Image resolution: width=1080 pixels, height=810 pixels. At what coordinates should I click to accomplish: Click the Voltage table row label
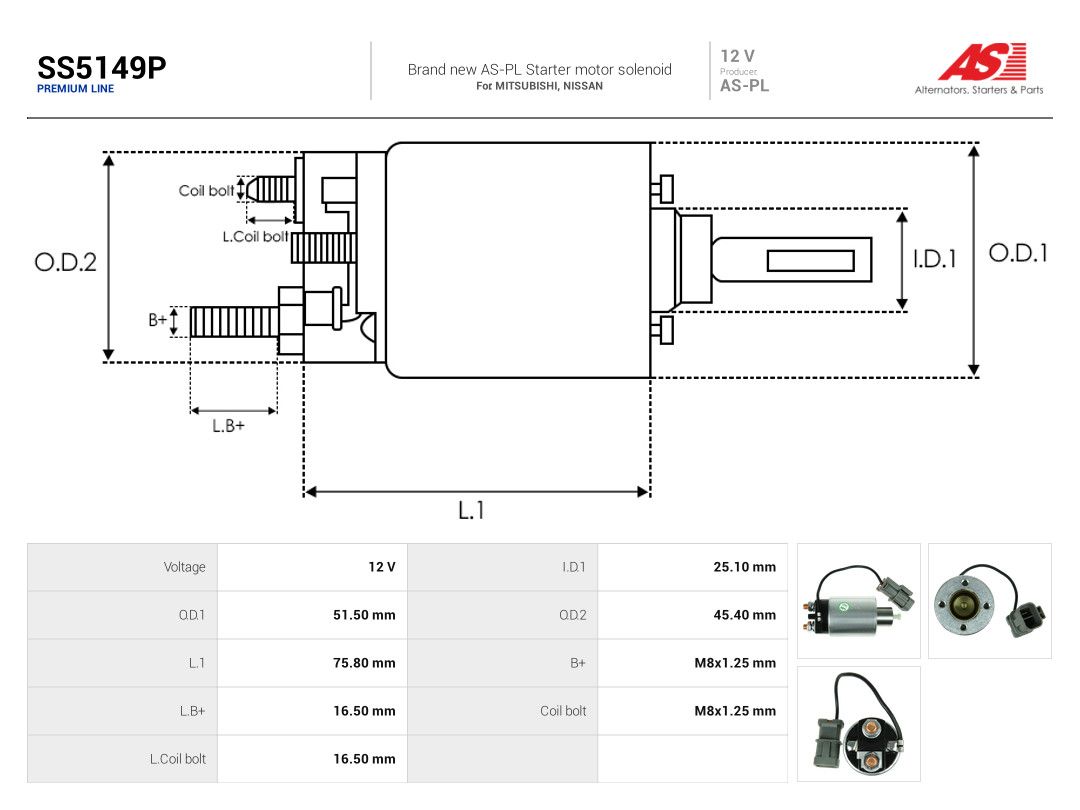[x=185, y=567]
